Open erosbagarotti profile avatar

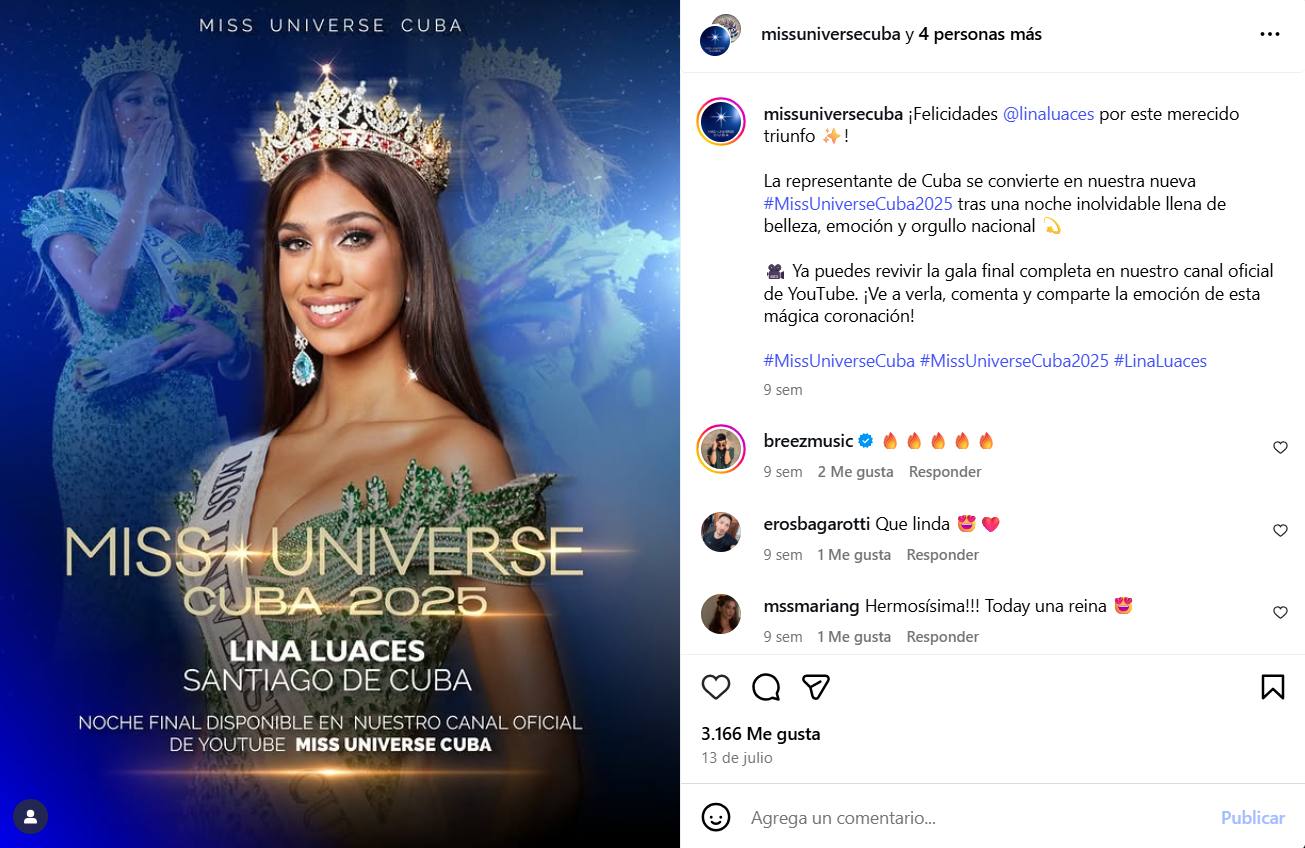click(x=721, y=532)
